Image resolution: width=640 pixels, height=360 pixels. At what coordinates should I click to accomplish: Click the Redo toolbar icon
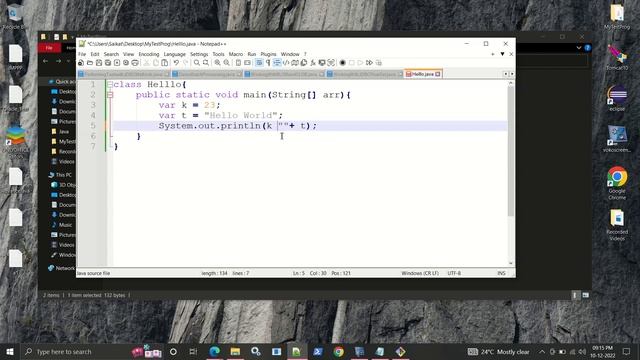[186, 63]
